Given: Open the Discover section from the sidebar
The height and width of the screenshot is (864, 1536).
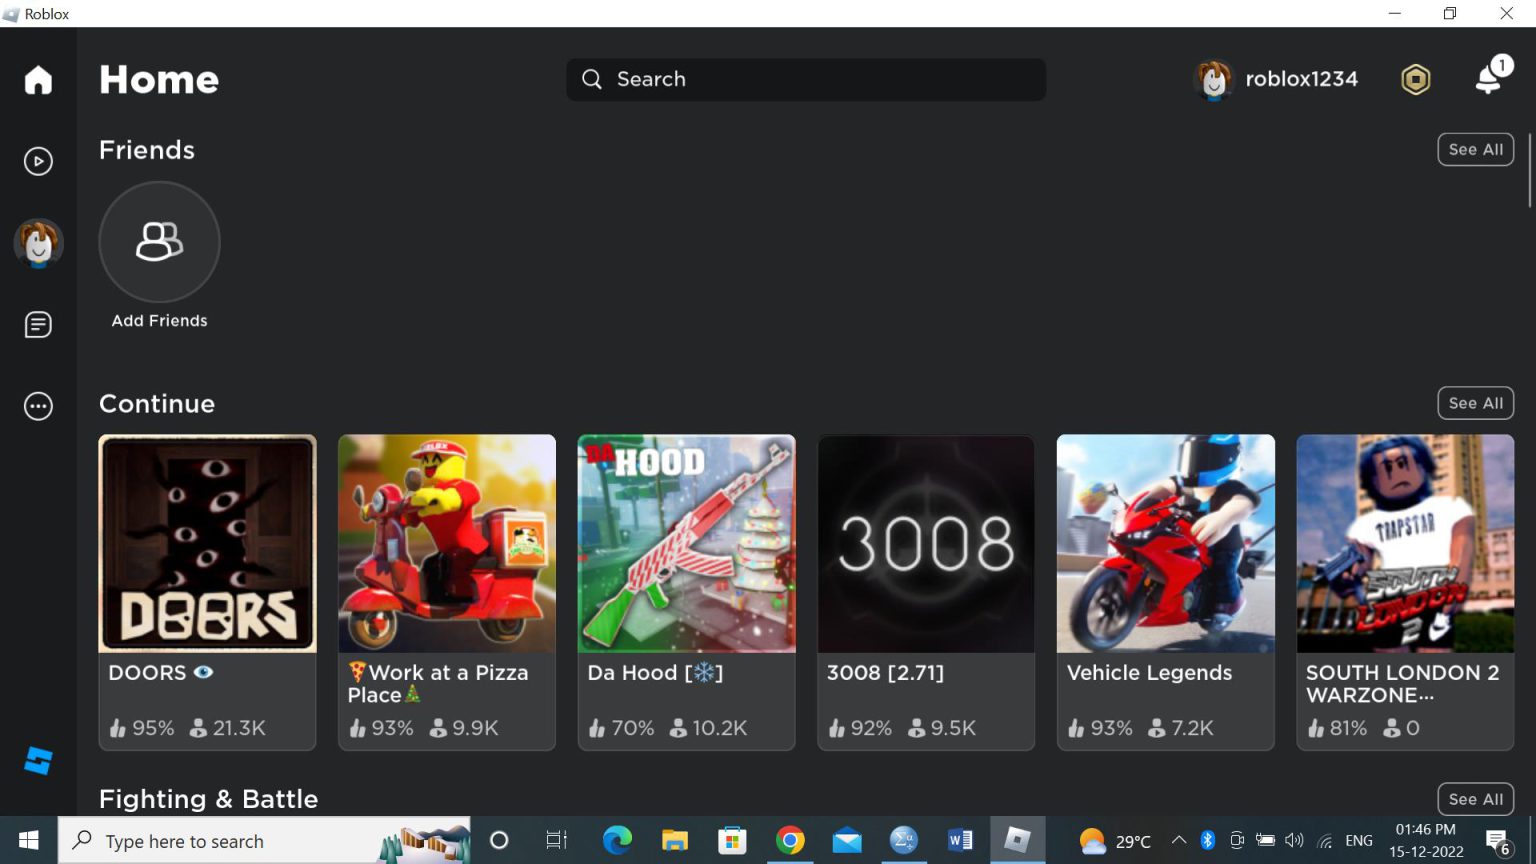Looking at the screenshot, I should 37,160.
